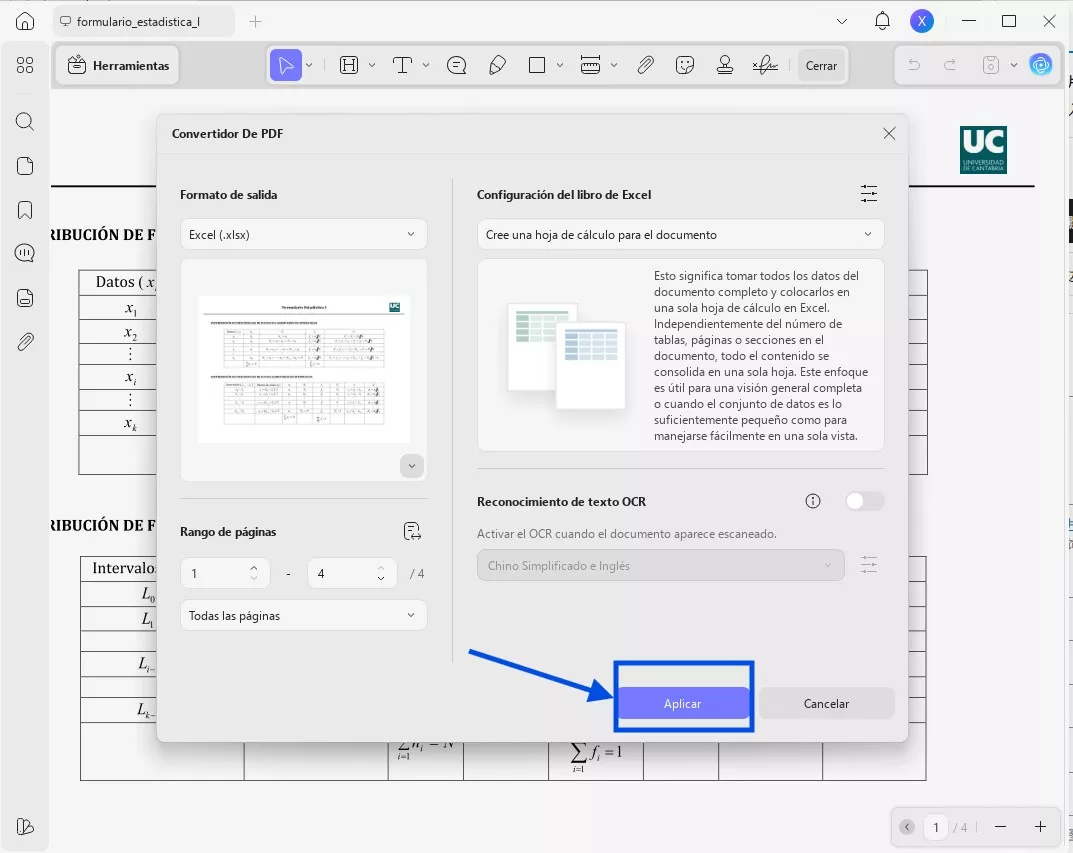Image resolution: width=1073 pixels, height=853 pixels.
Task: Zoom out with minus button
Action: pos(1000,827)
